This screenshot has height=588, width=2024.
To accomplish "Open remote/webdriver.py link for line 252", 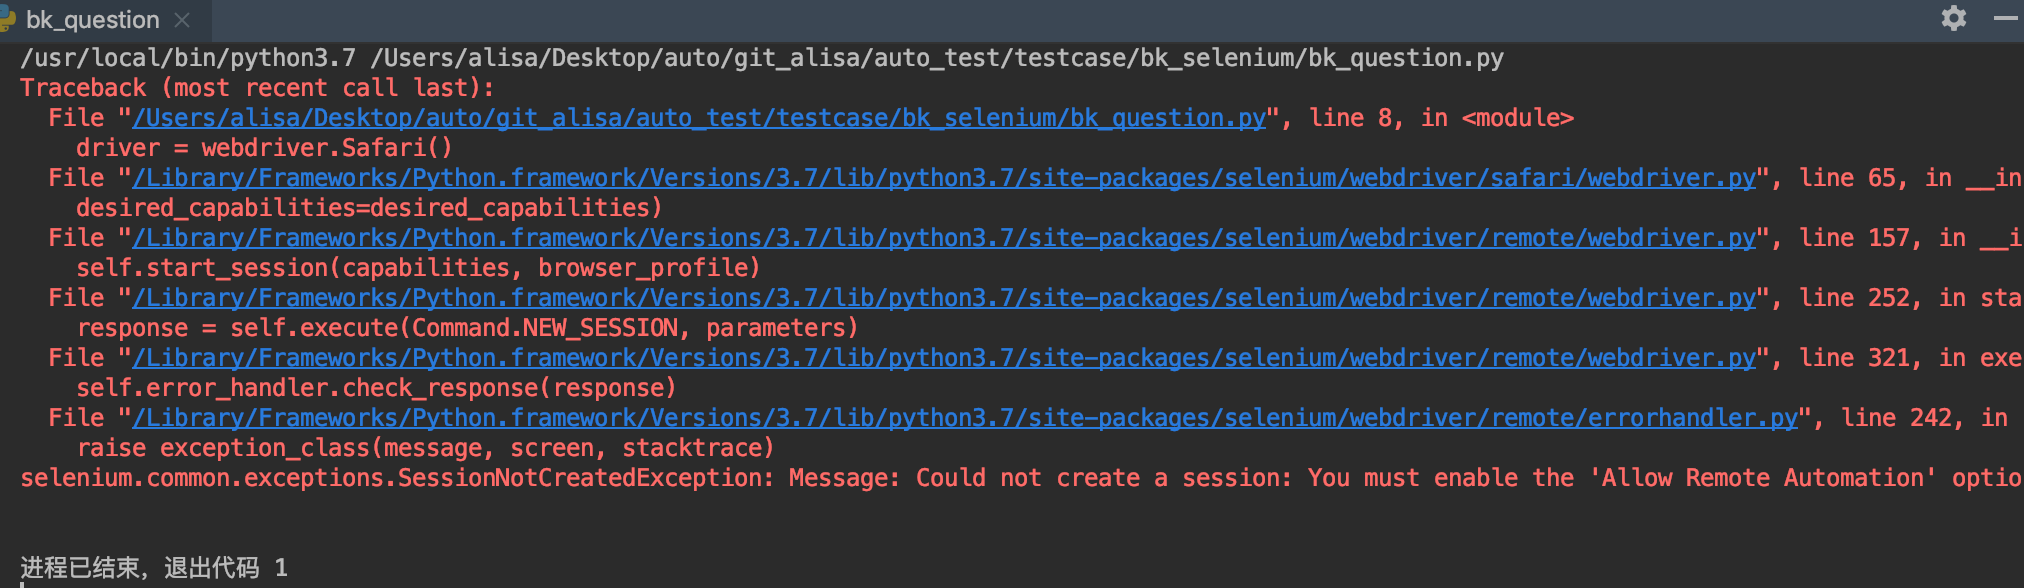I will coord(944,298).
